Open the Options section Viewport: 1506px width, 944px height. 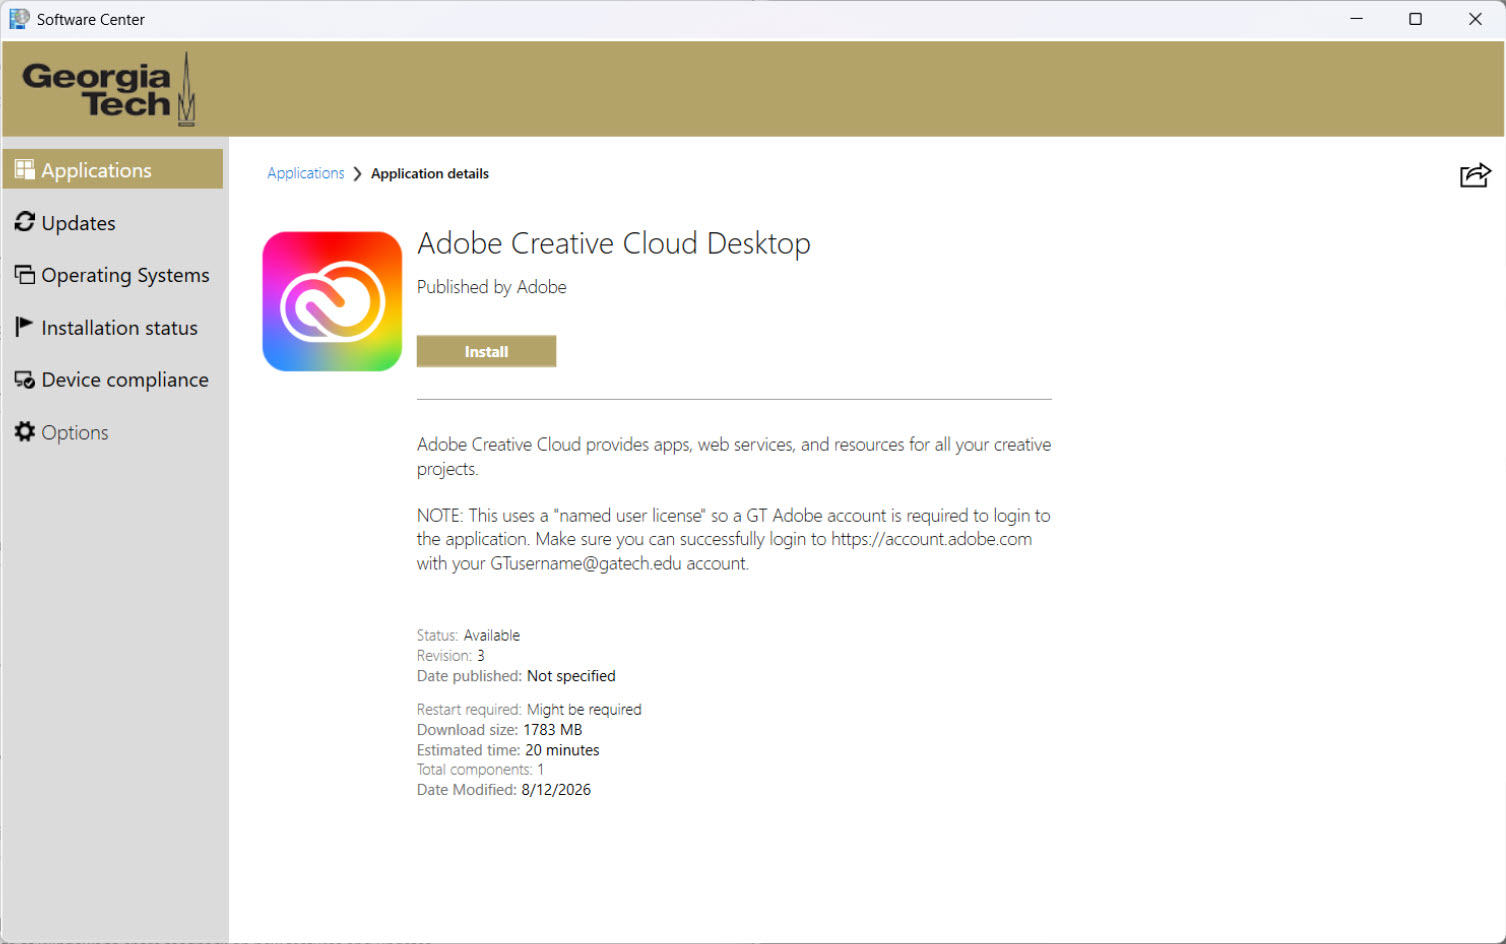(113, 432)
